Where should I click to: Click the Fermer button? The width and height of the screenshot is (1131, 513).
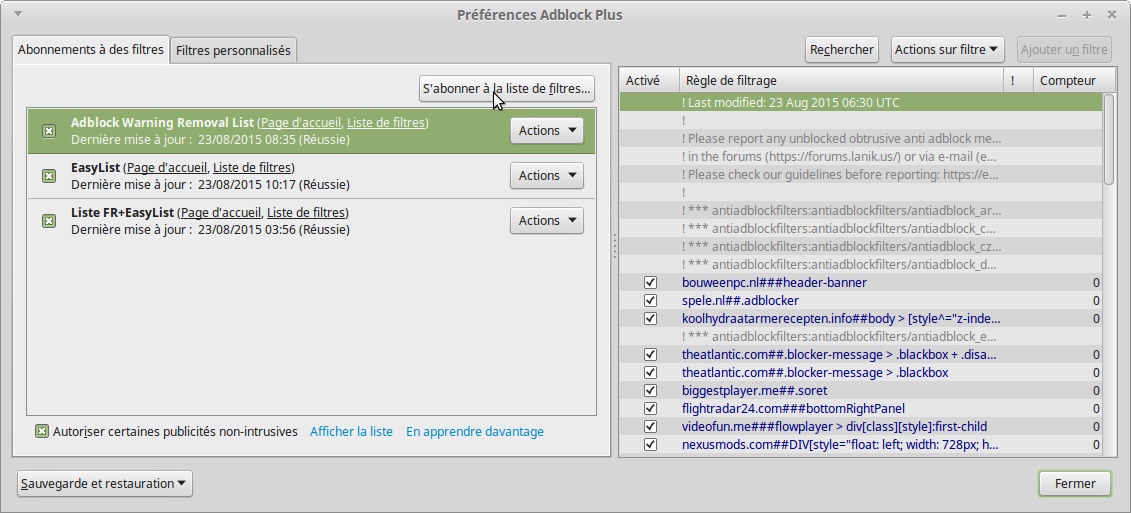tap(1075, 483)
